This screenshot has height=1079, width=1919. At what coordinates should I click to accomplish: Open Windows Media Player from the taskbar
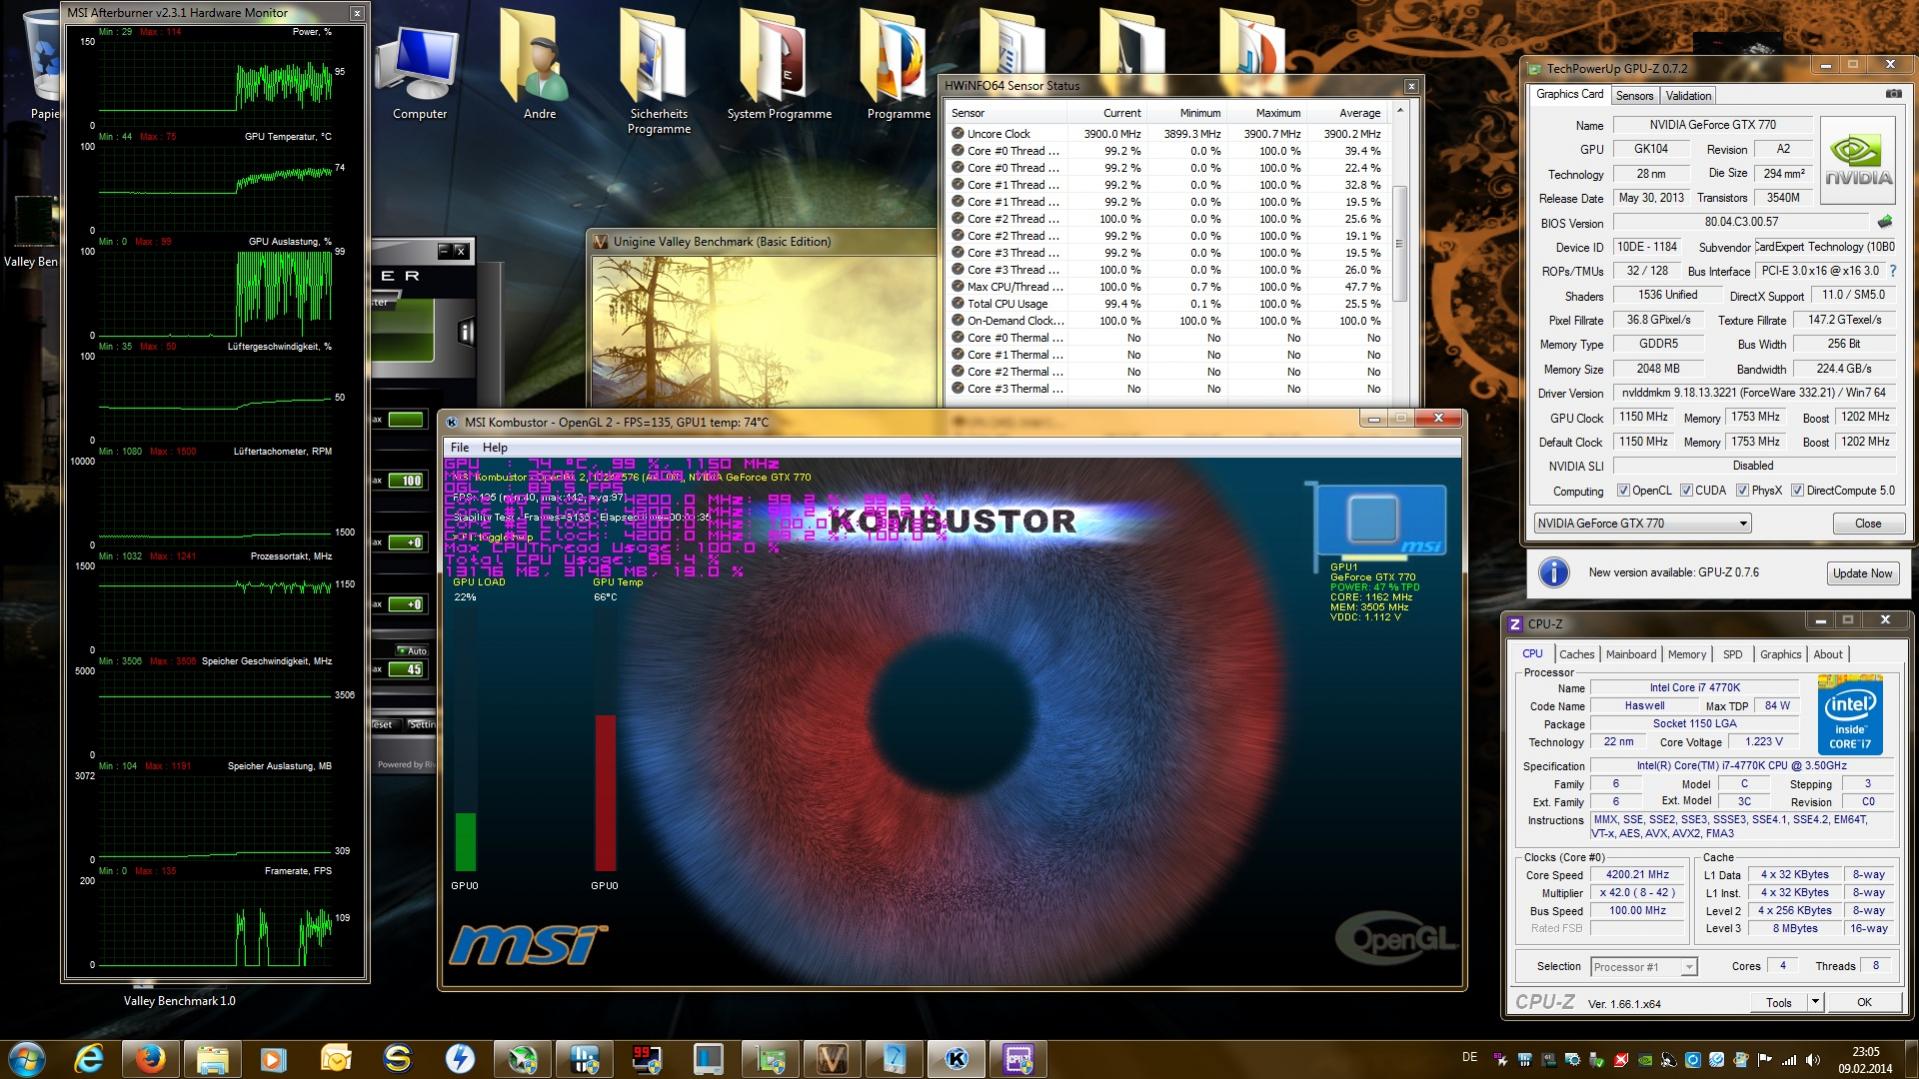[273, 1058]
